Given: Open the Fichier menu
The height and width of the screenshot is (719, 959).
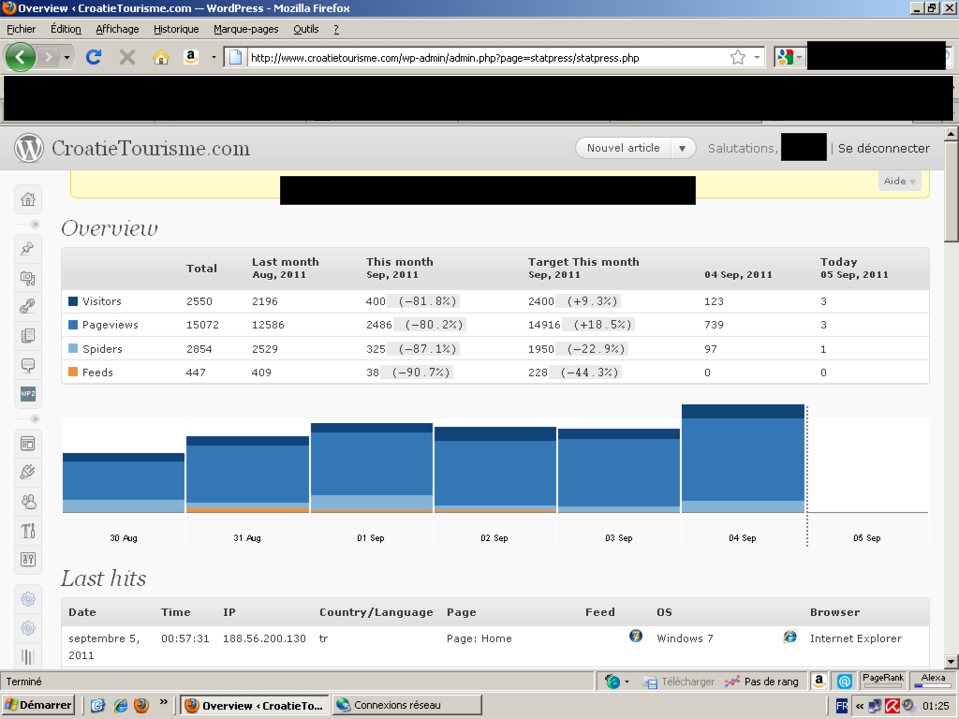Looking at the screenshot, I should 21,29.
